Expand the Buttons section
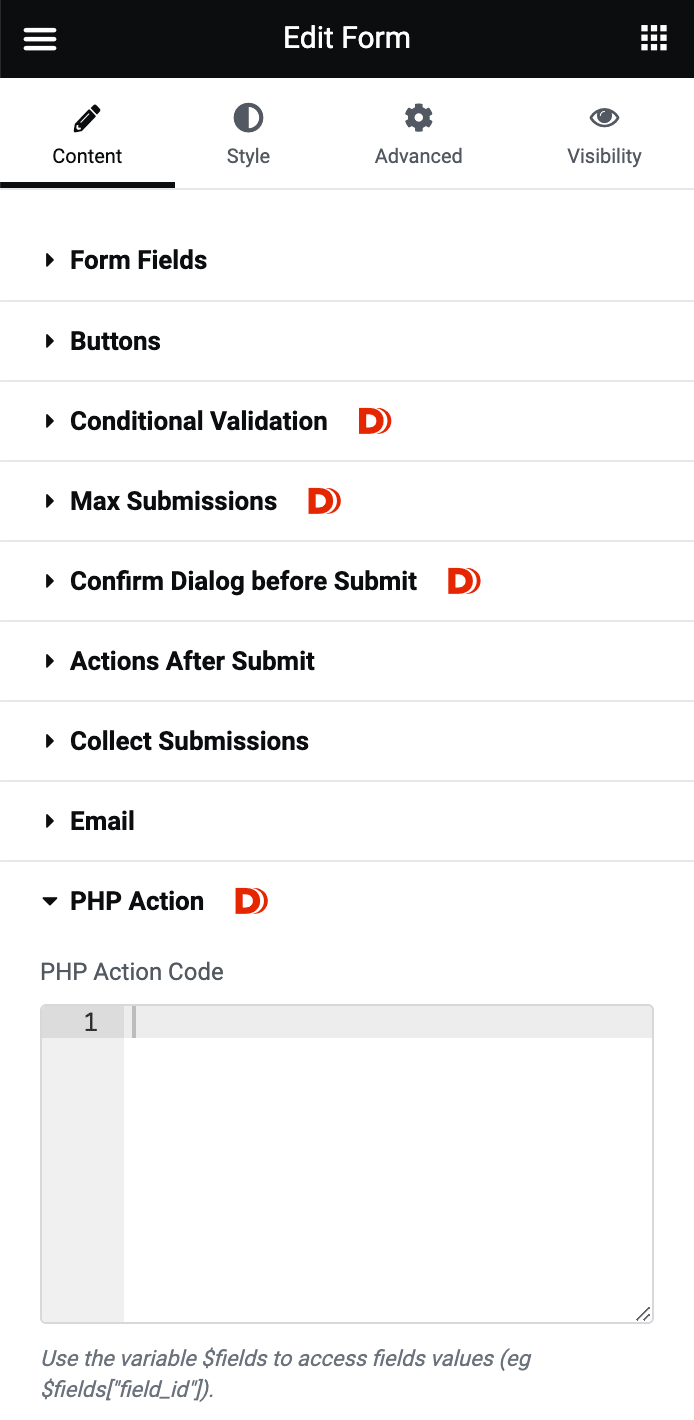694x1420 pixels. point(115,341)
